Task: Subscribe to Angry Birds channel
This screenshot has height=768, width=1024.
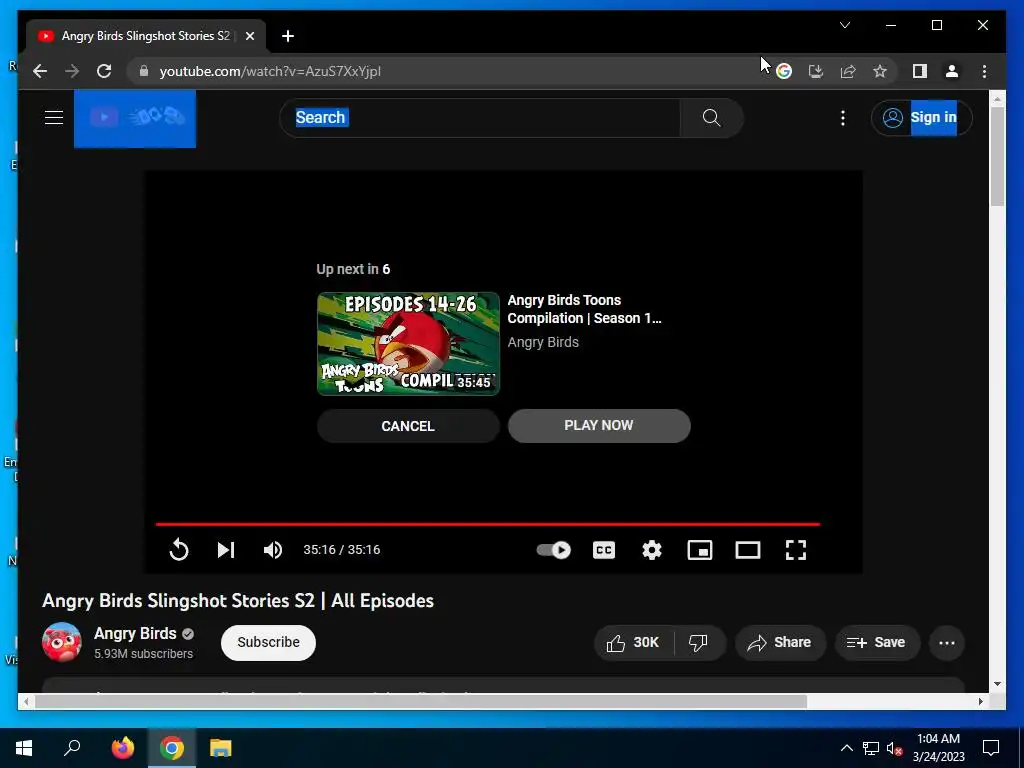Action: pyautogui.click(x=268, y=643)
